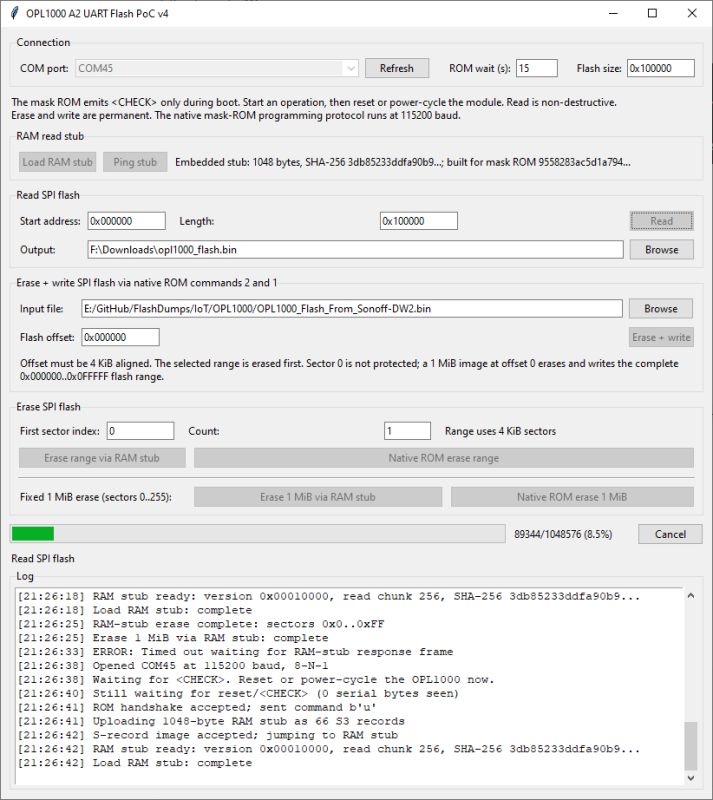Viewport: 713px width, 800px height.
Task: Click the log scrollbar down arrow
Action: 691,778
